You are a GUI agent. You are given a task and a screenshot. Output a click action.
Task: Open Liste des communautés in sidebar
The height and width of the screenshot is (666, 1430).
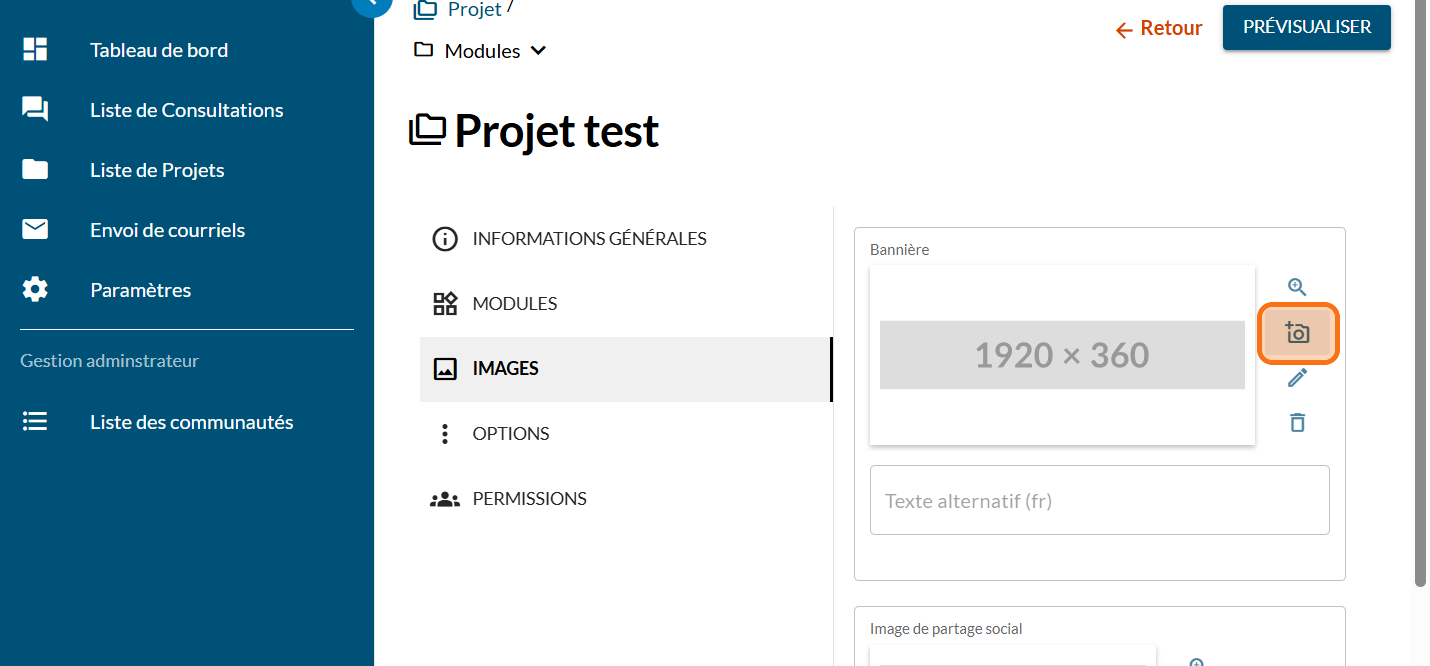tap(191, 422)
